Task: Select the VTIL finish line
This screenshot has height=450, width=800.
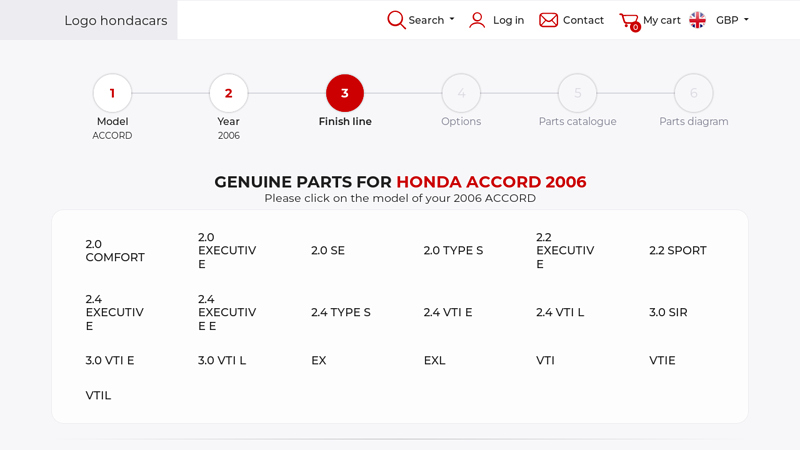Action: point(98,395)
